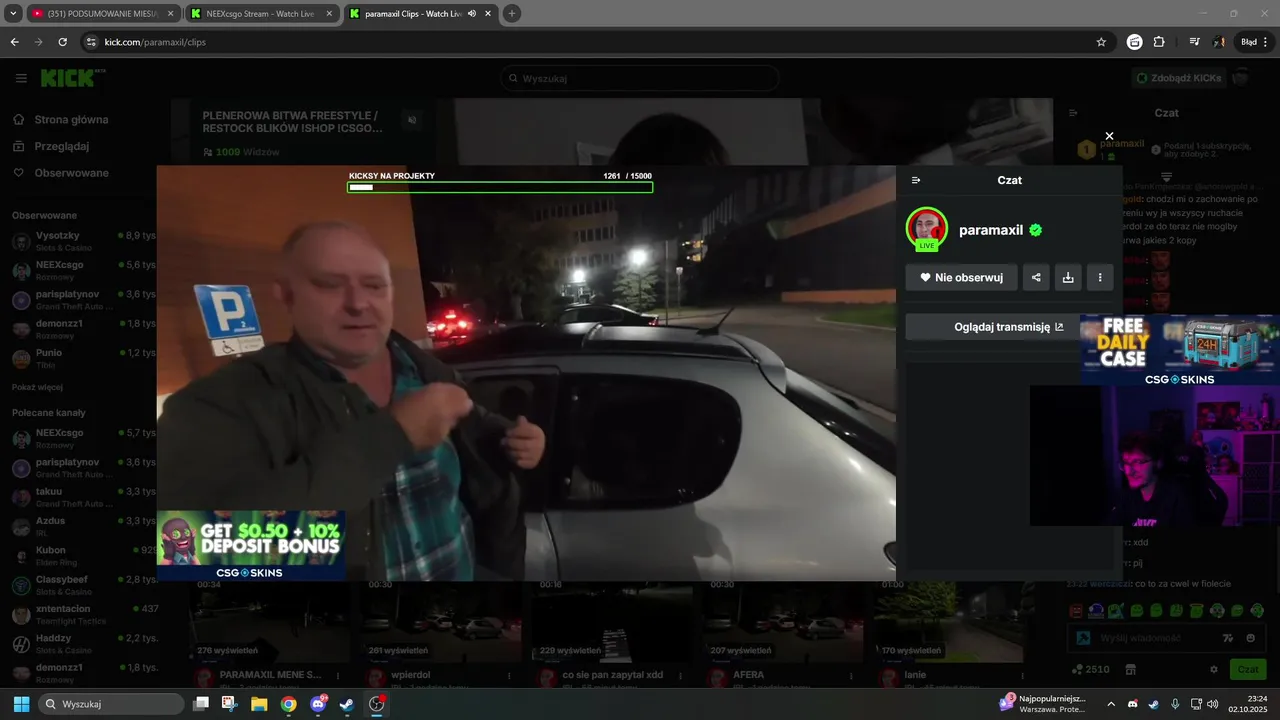Click the Nie obserwuj follow button

961,278
